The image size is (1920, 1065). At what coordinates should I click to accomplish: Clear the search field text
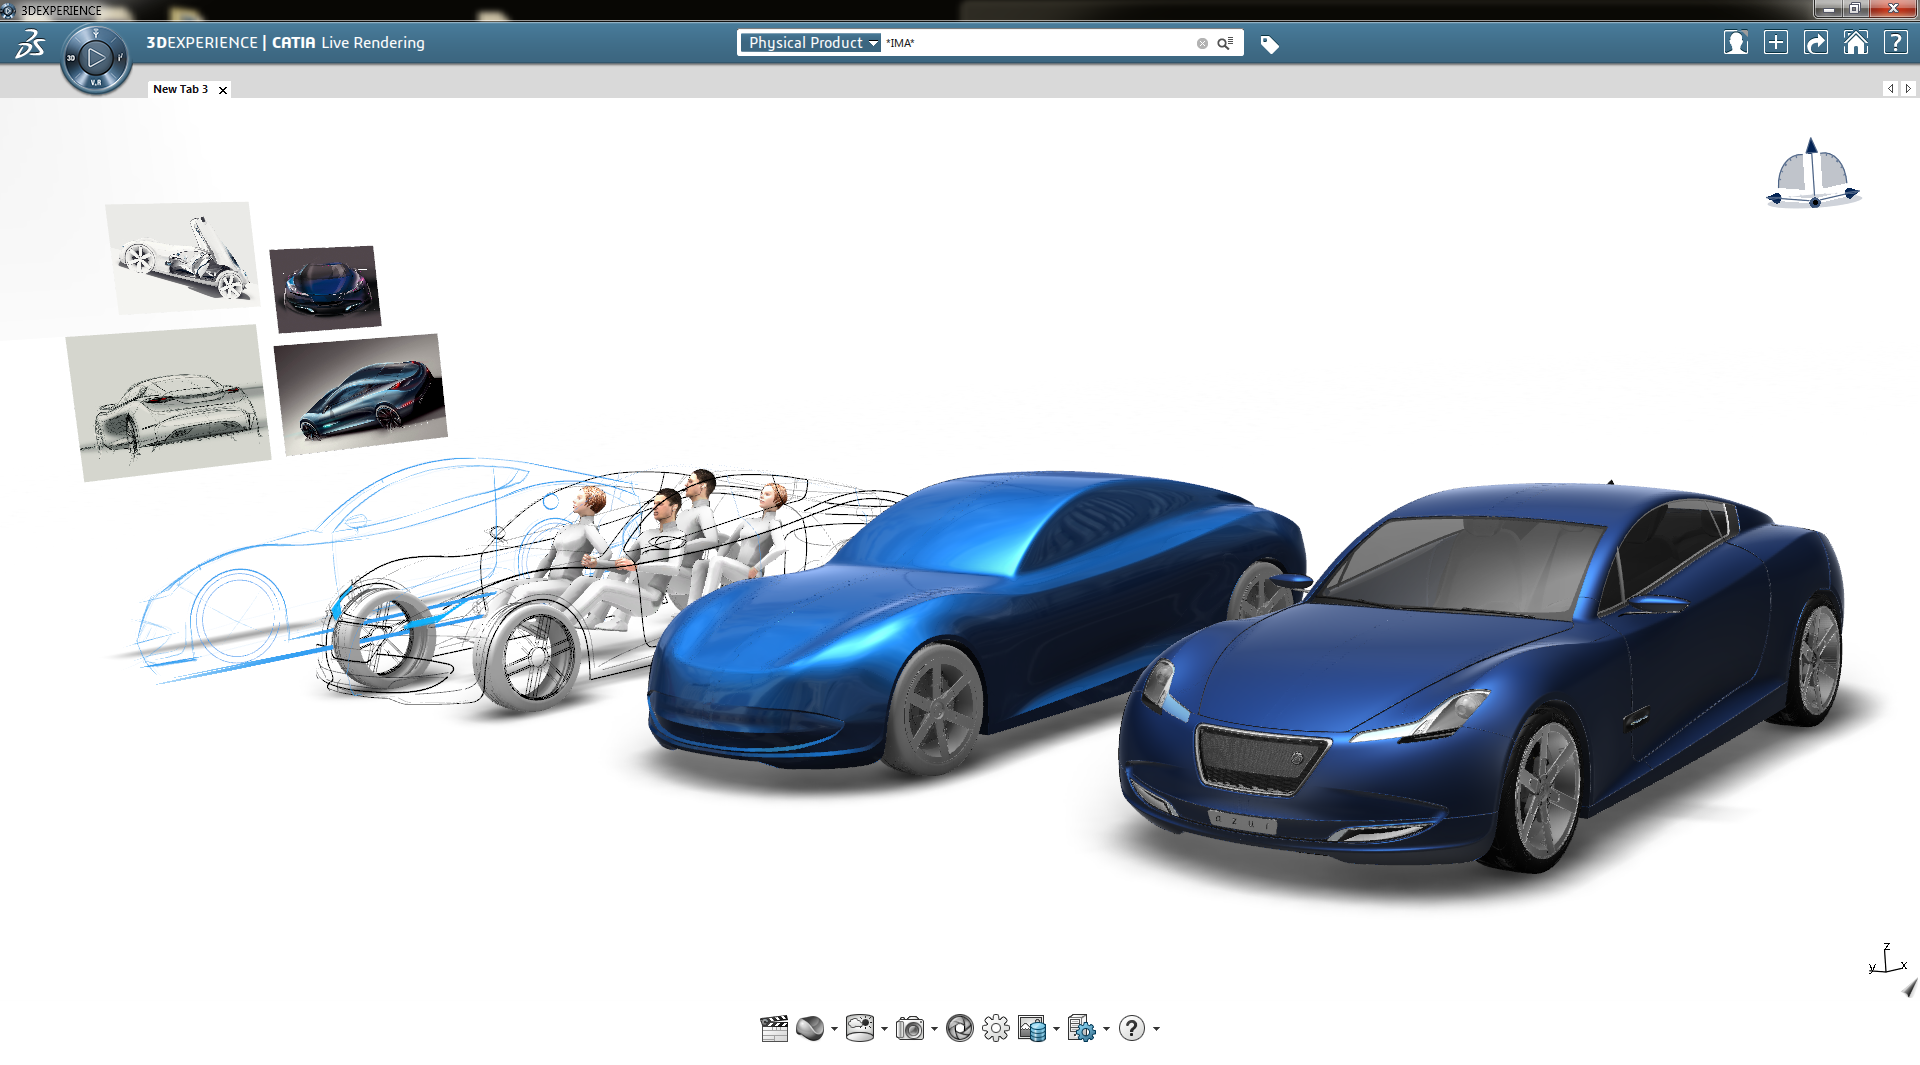click(x=1202, y=43)
